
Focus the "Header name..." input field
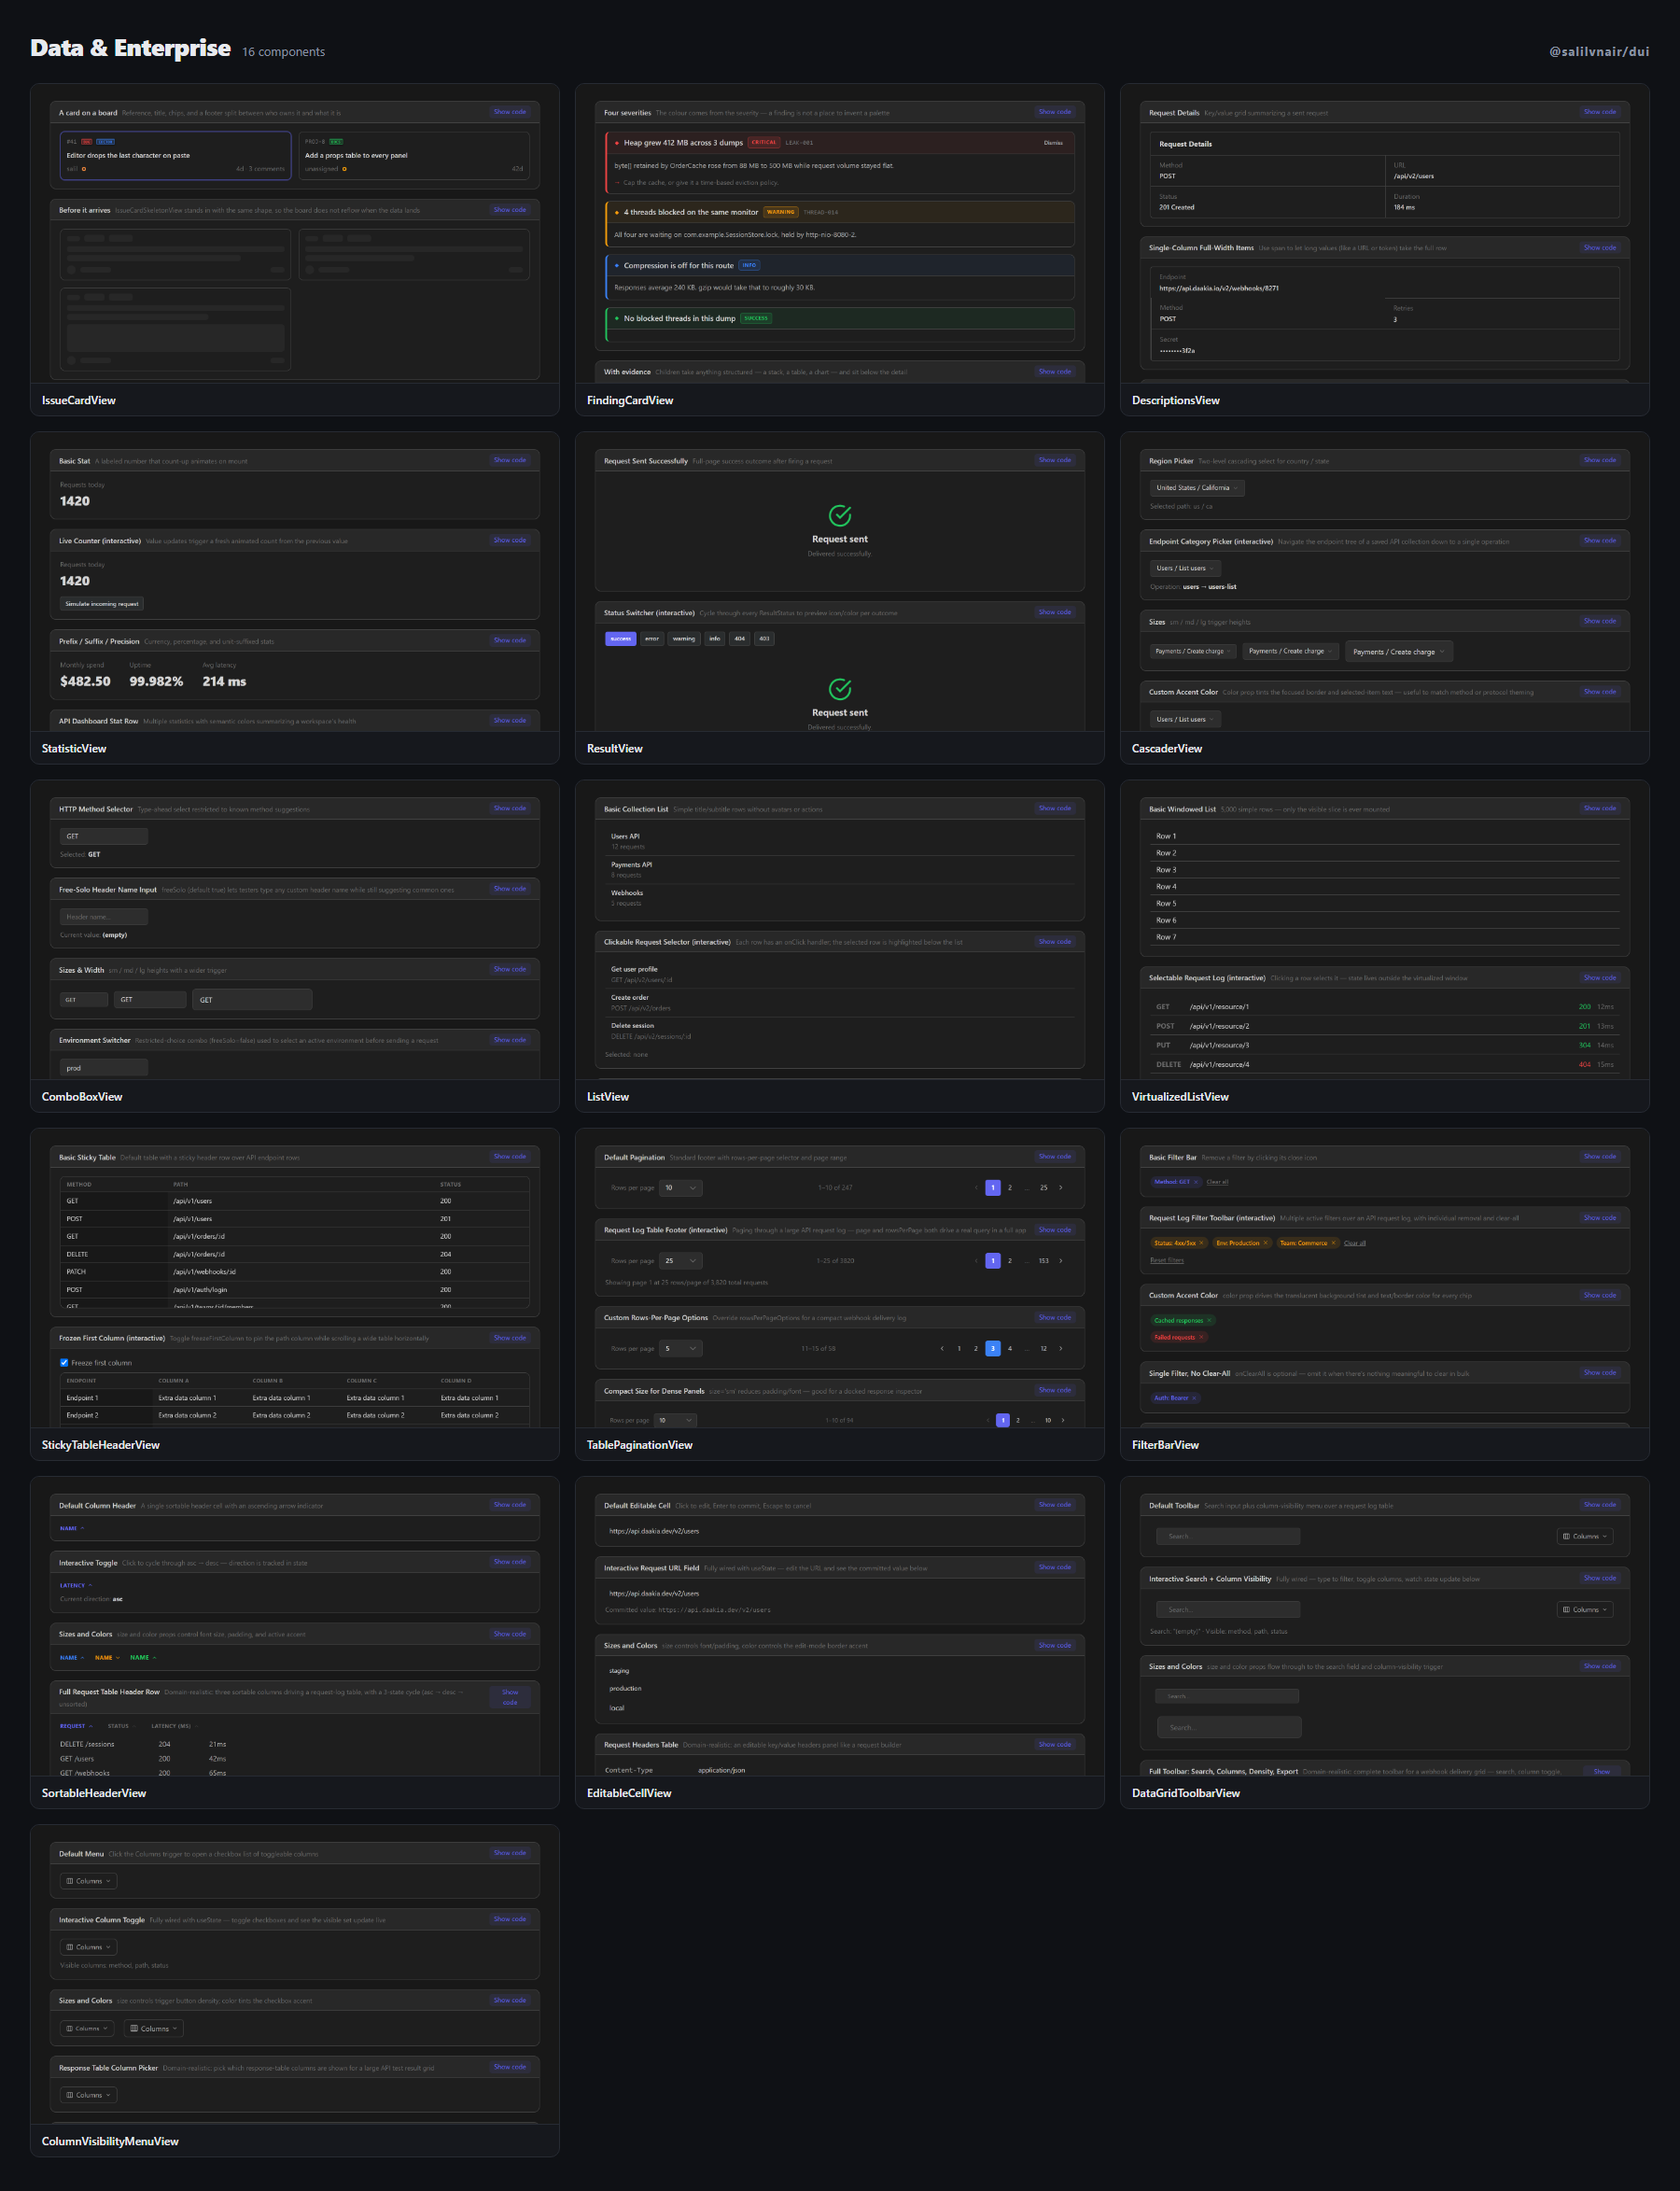coord(104,917)
